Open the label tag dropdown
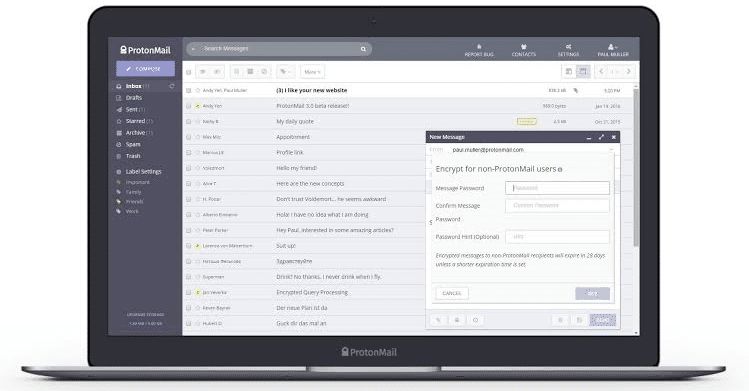The height and width of the screenshot is (391, 749). coord(285,72)
